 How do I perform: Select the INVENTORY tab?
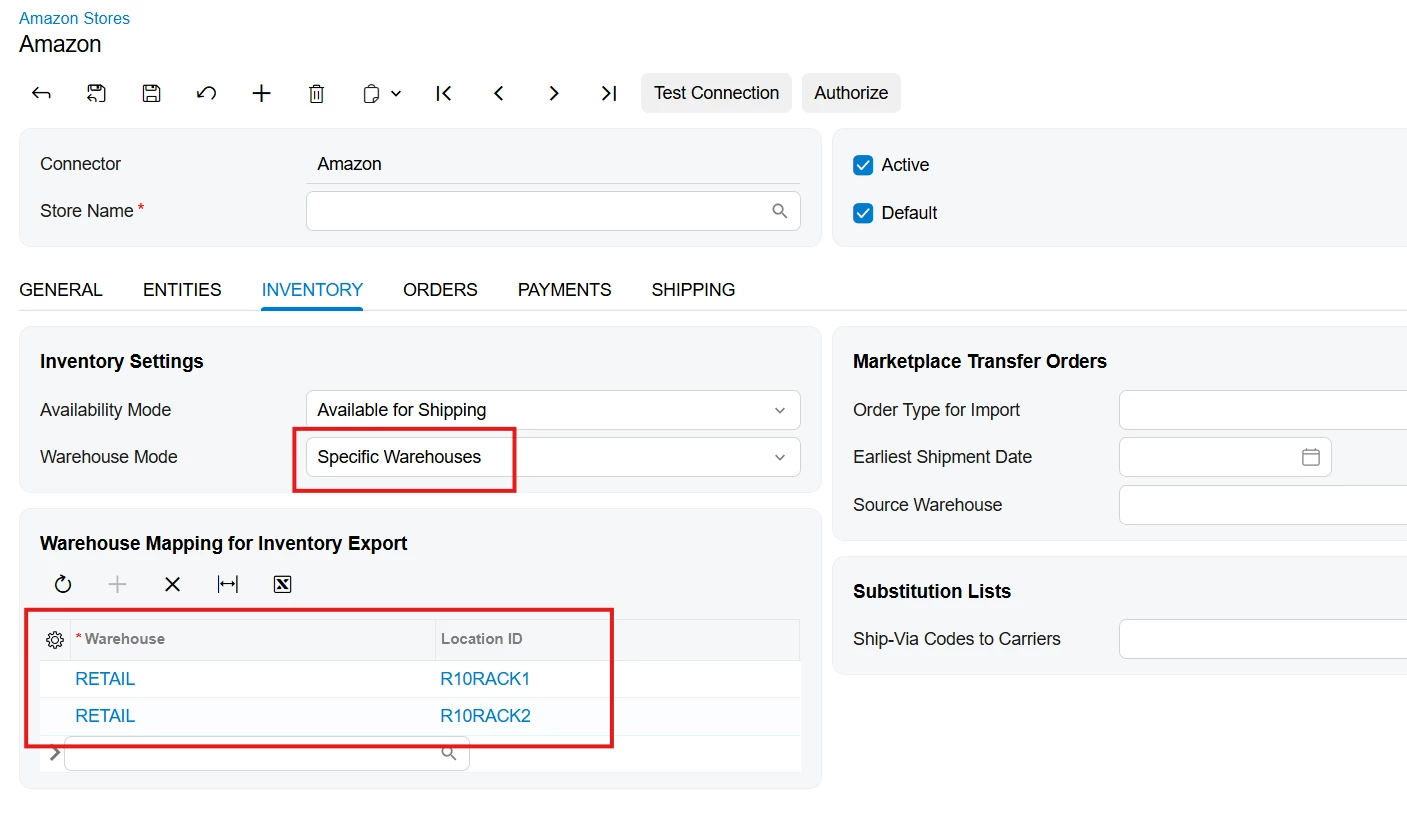[x=312, y=290]
